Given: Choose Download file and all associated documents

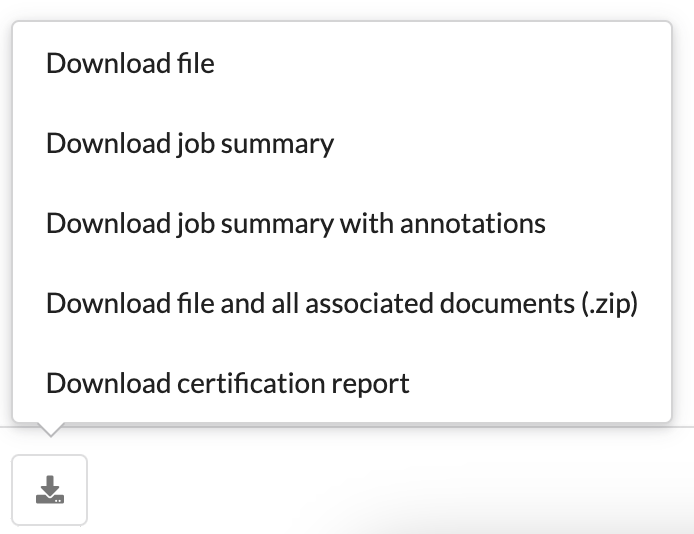Looking at the screenshot, I should pyautogui.click(x=342, y=303).
